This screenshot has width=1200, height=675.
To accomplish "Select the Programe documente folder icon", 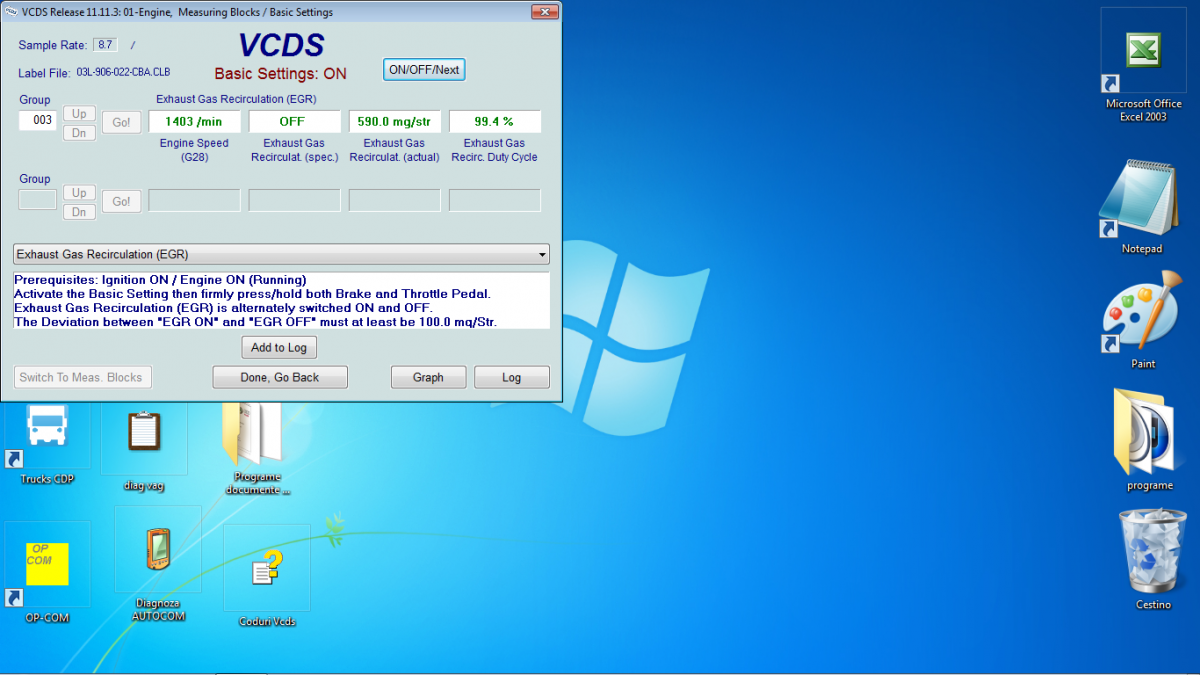I will (258, 448).
